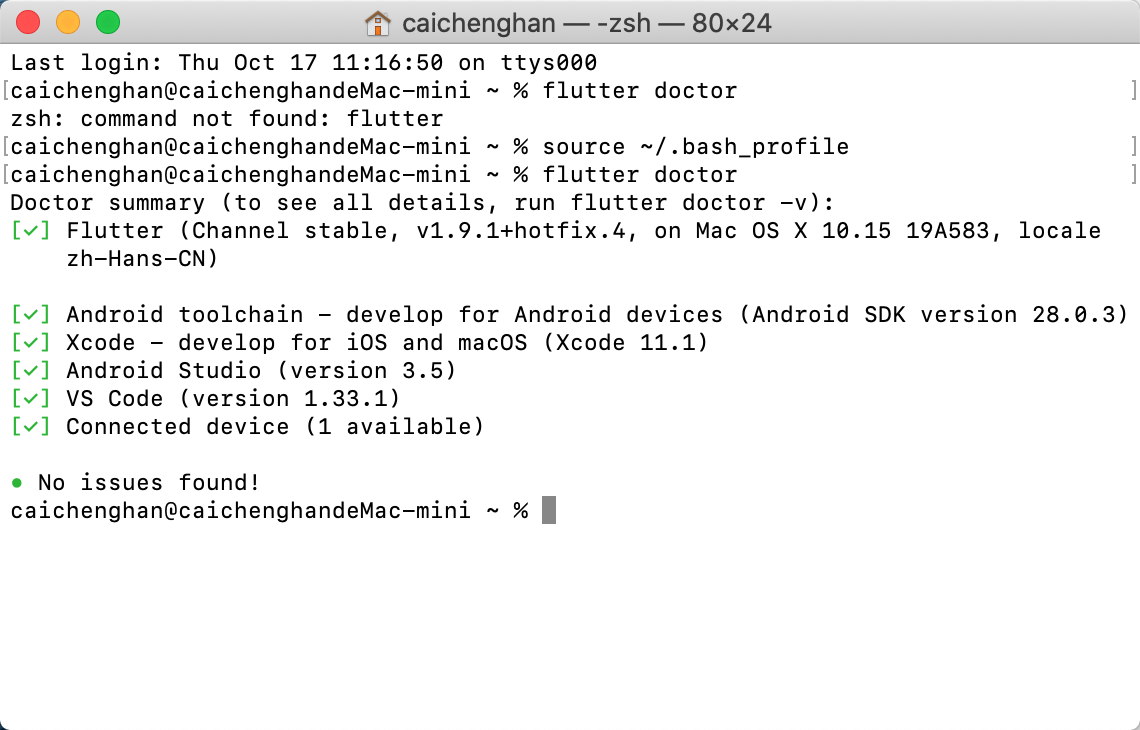Viewport: 1140px width, 730px height.
Task: Click the blinking terminal cursor block
Action: [548, 510]
